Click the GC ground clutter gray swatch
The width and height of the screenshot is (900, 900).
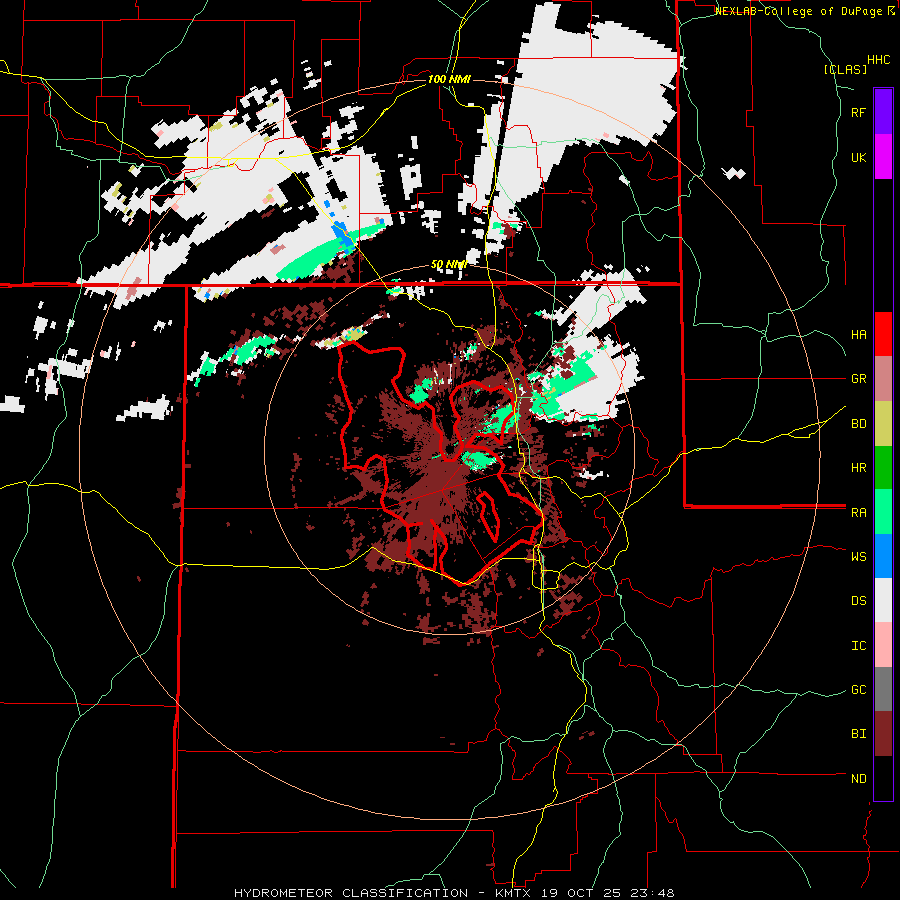pos(883,689)
